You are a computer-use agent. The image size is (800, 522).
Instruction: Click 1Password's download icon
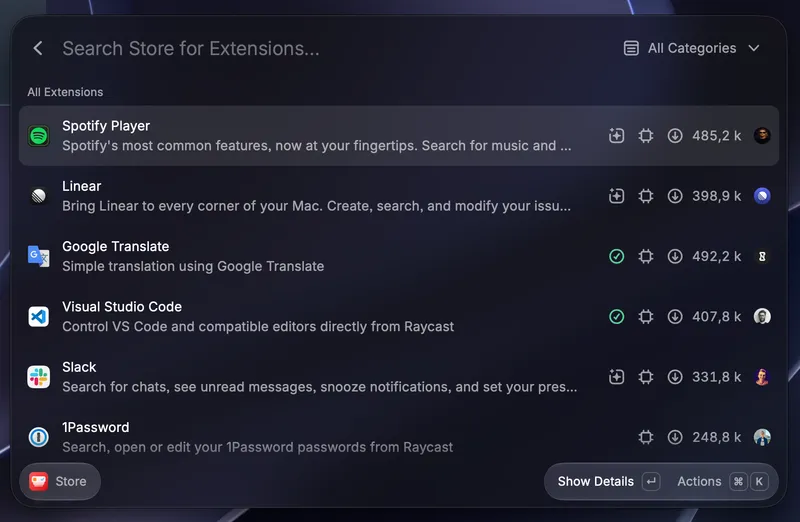[x=675, y=437]
